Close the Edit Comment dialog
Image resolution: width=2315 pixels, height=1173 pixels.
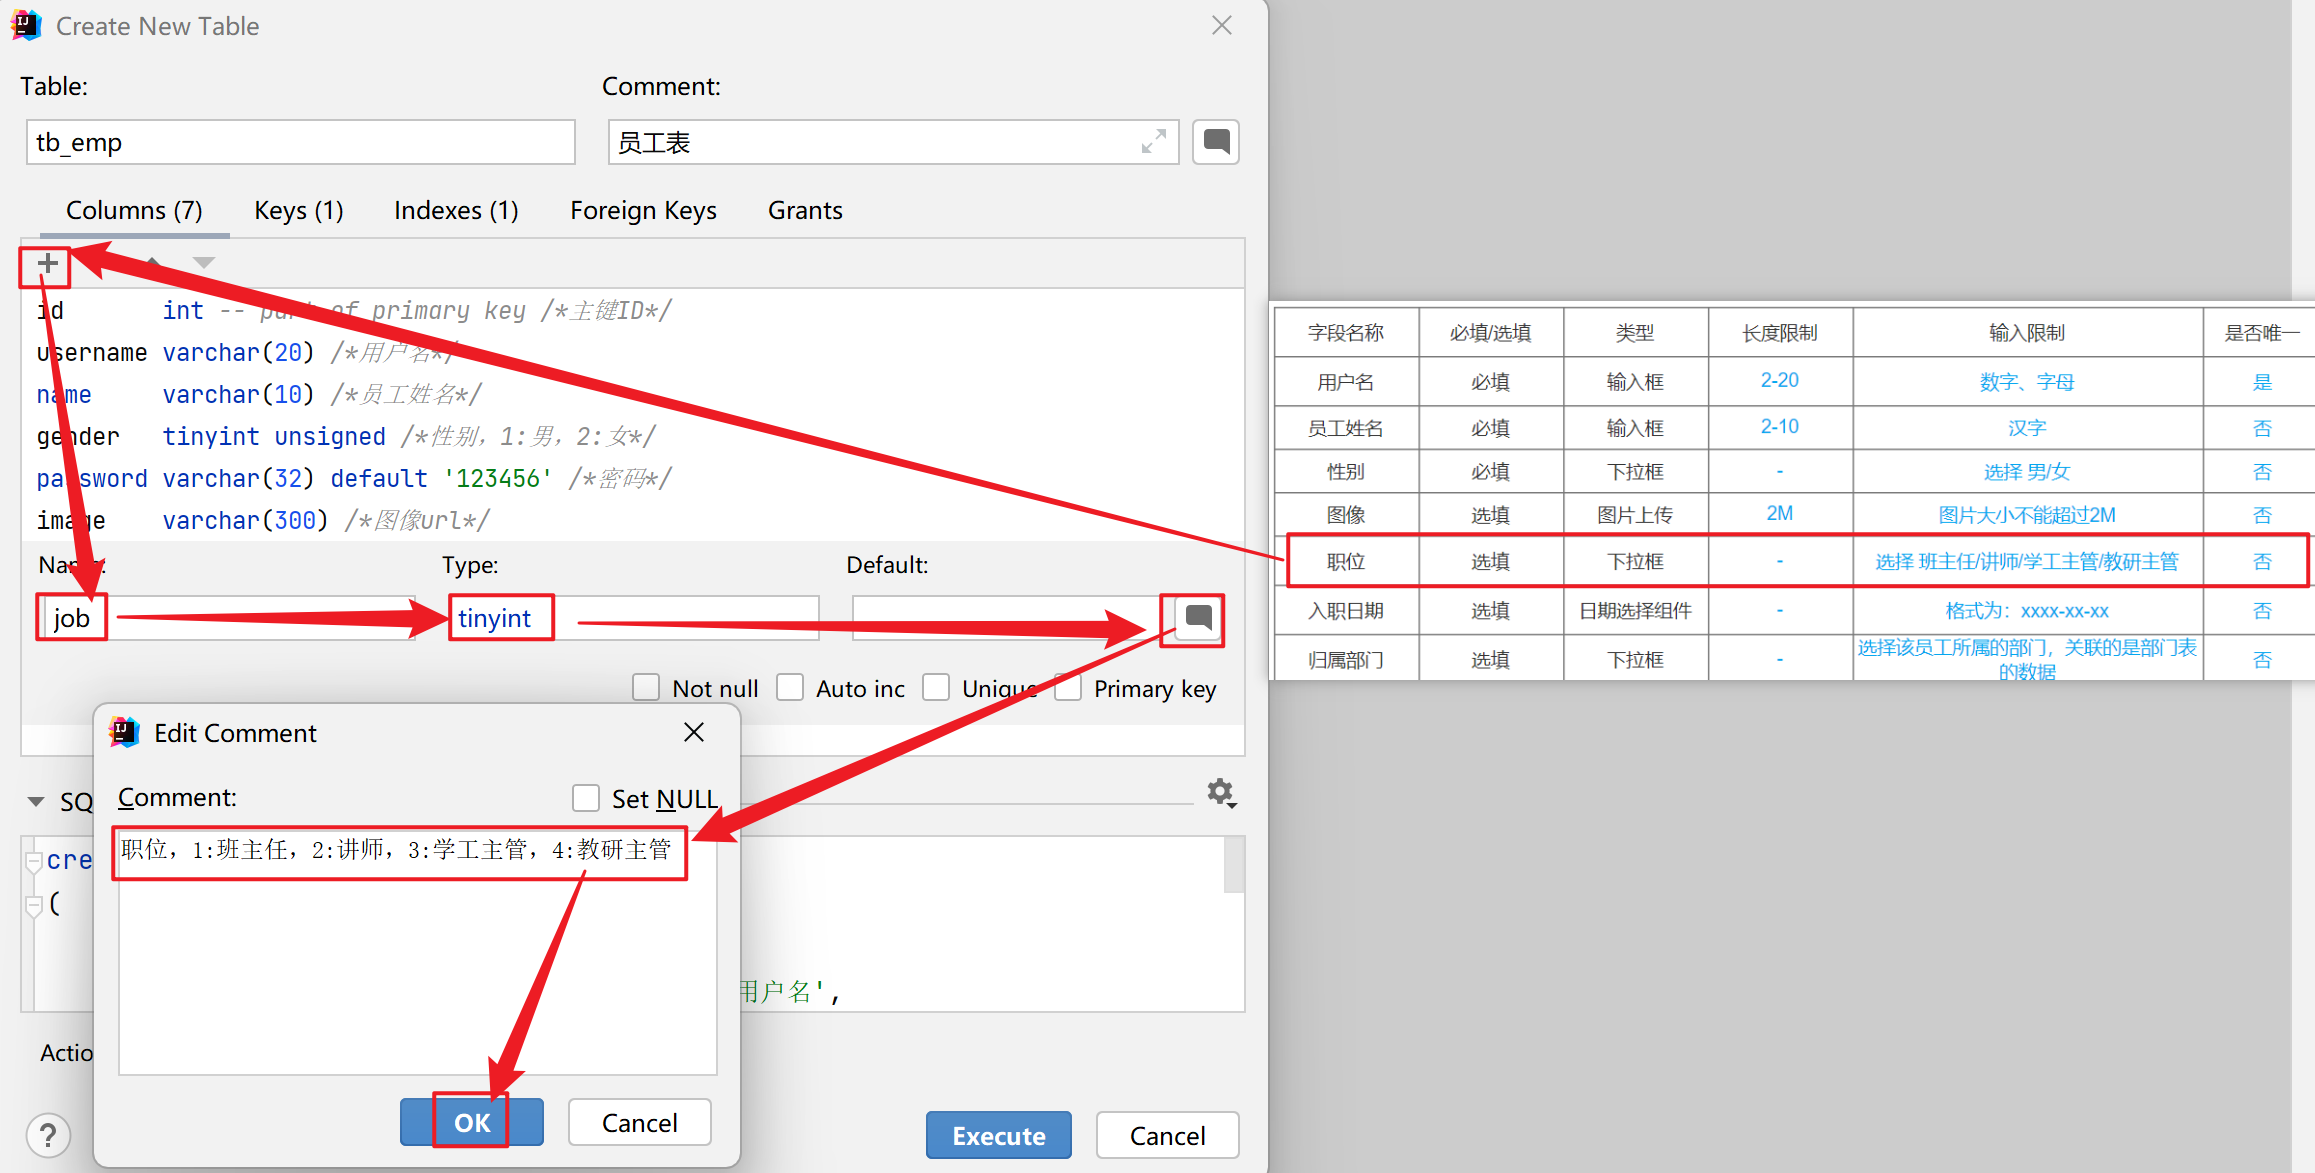coord(694,733)
